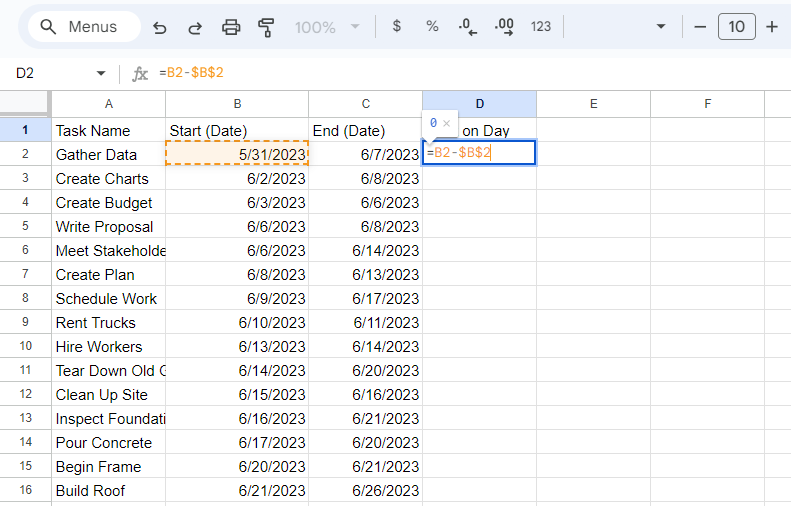This screenshot has width=791, height=506.
Task: Click the 6/9/2023 start date cell
Action: point(237,298)
